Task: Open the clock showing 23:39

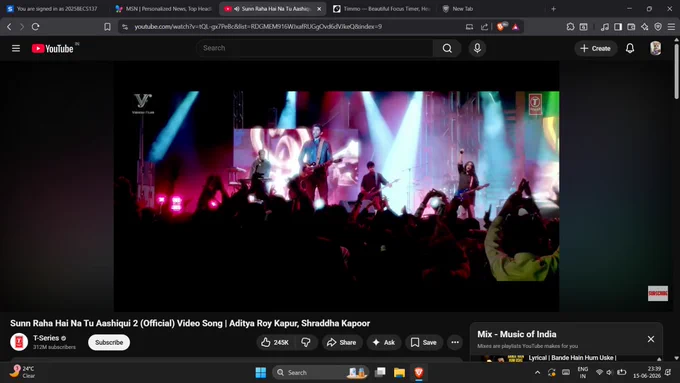Action: 647,372
